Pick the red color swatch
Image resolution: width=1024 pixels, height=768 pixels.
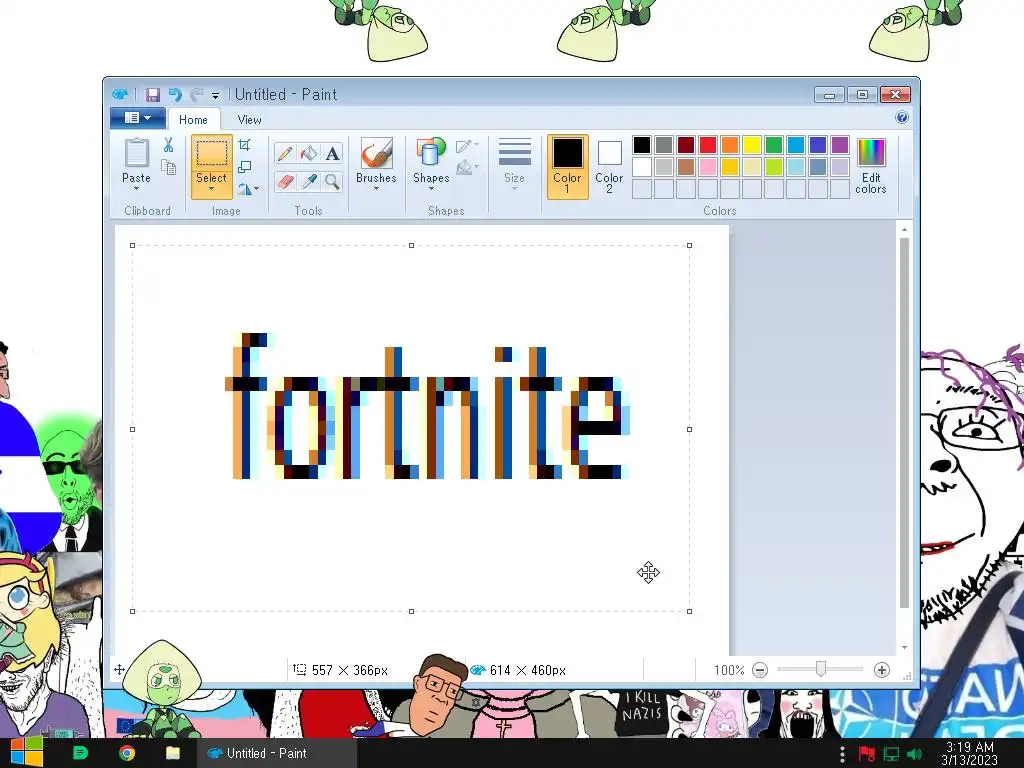coord(708,145)
